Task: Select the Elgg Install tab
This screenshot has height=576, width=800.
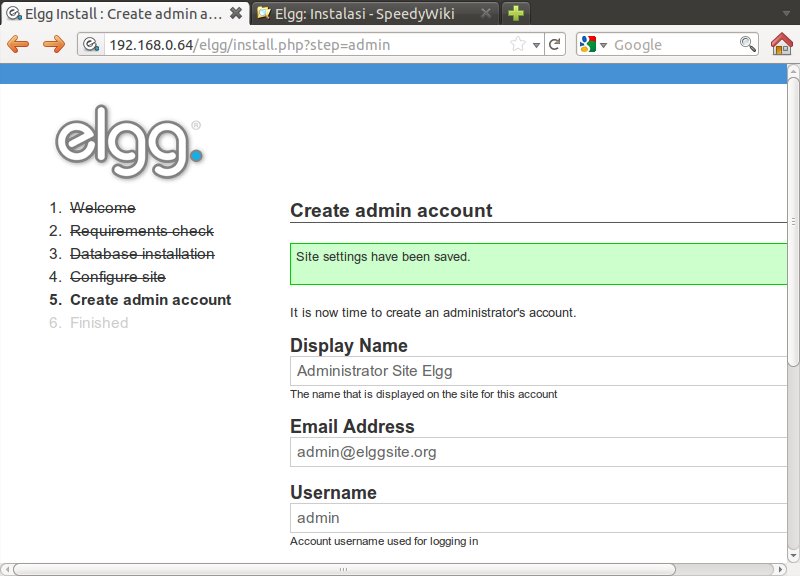Action: (x=115, y=13)
